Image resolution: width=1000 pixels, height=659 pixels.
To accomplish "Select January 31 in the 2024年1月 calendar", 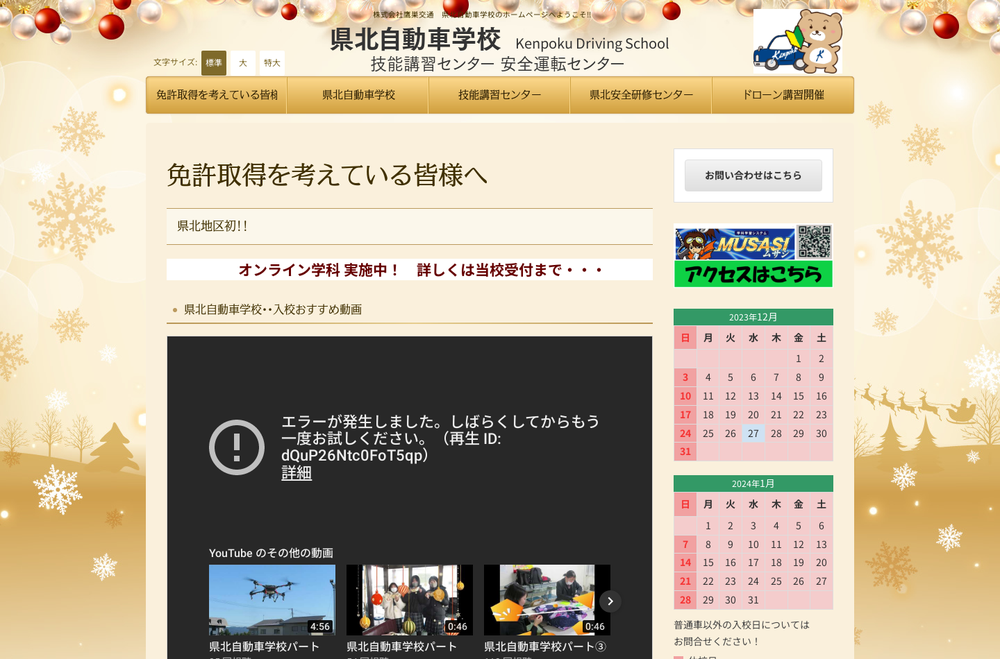I will 753,600.
